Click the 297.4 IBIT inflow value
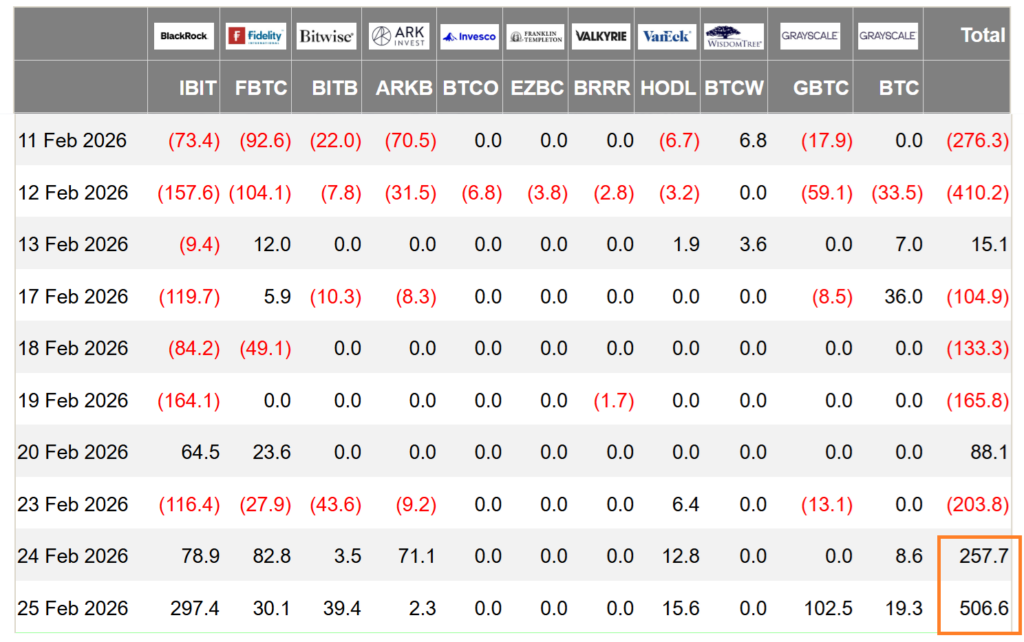This screenshot has height=642, width=1024. pos(194,608)
